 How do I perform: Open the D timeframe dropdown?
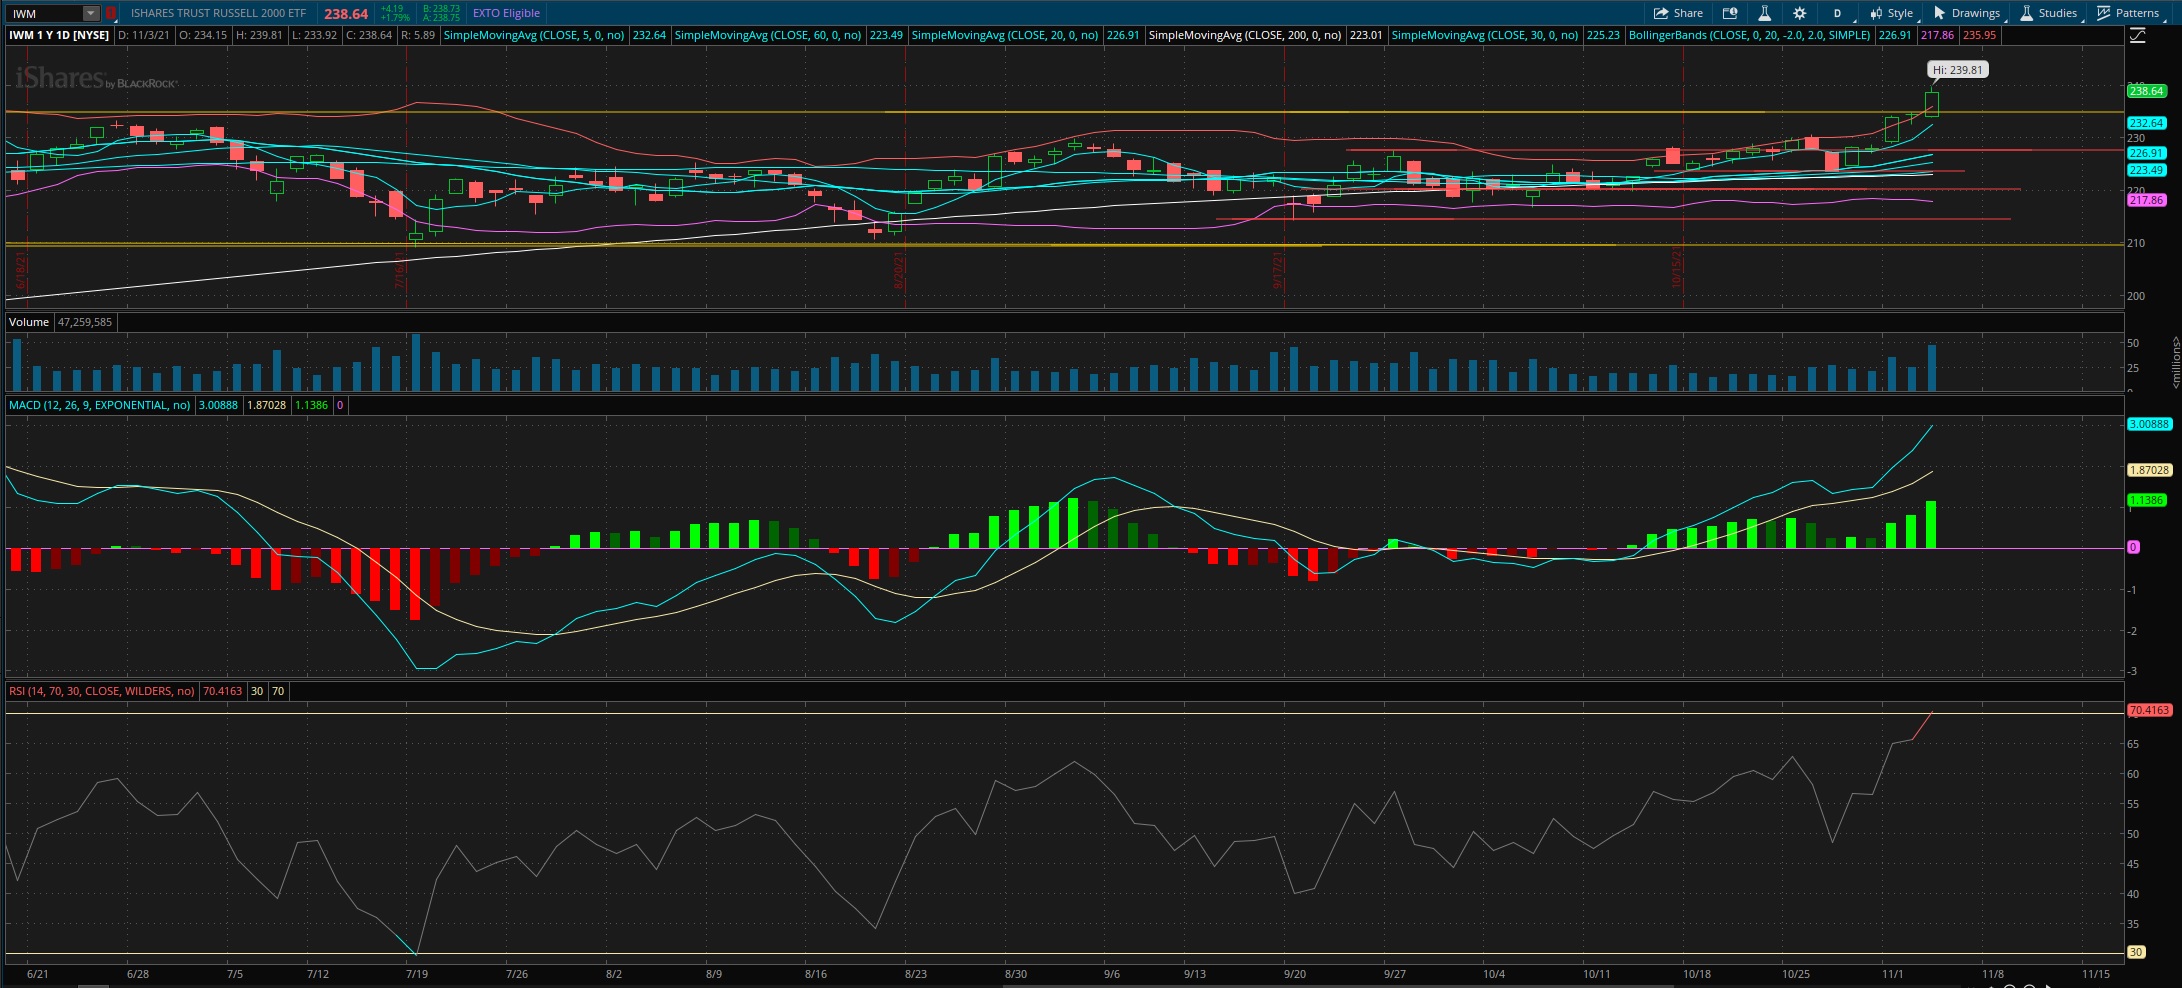pyautogui.click(x=1838, y=13)
